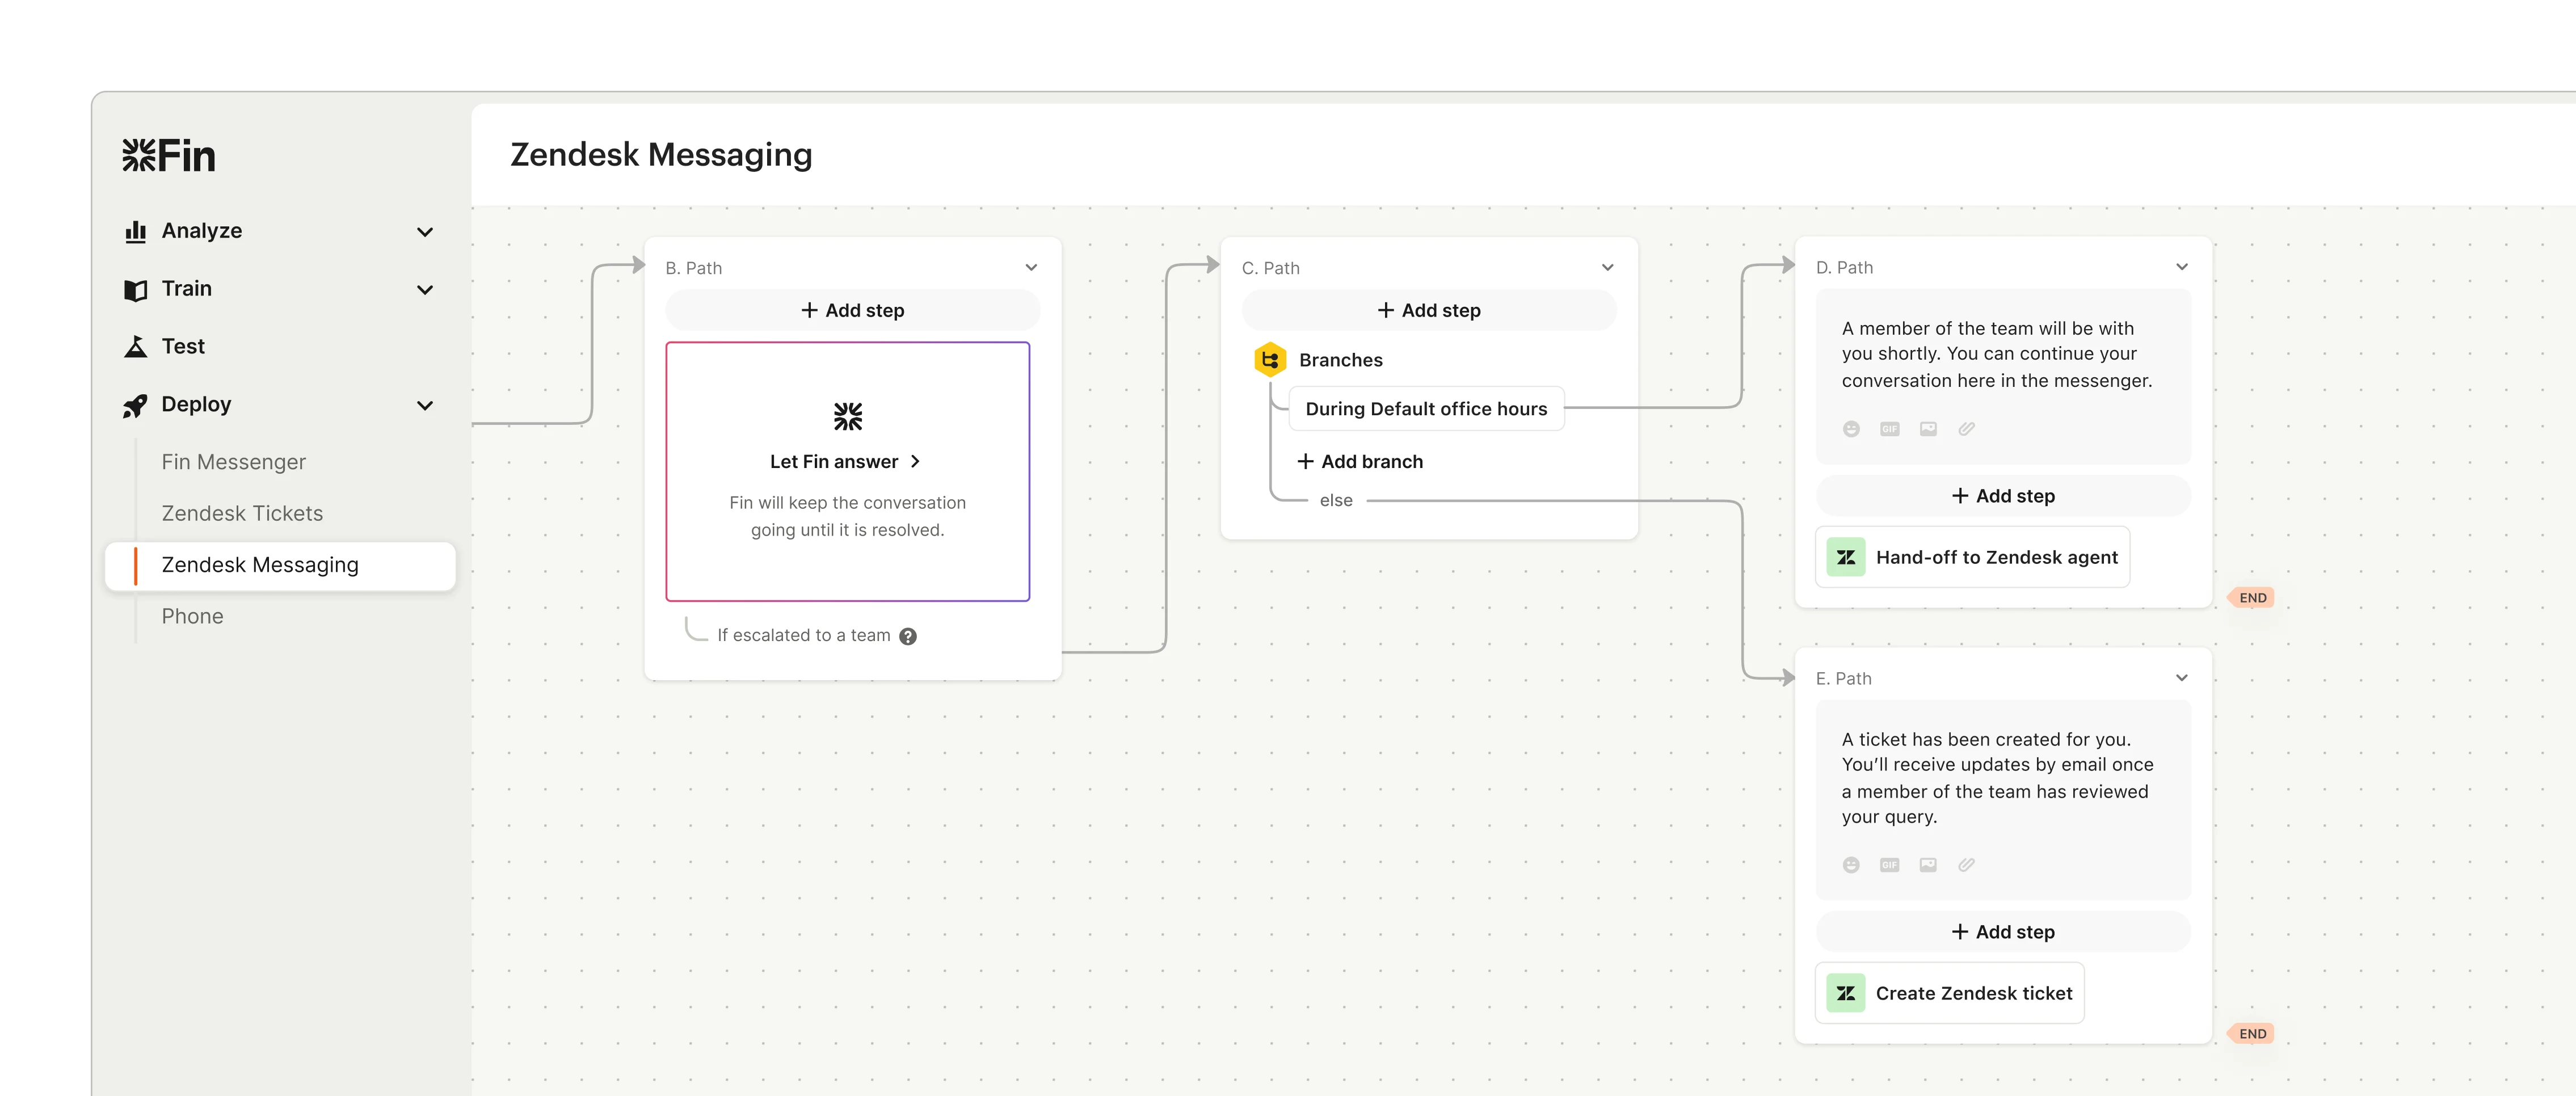Click the image icon in D. Path composer

coord(1928,428)
